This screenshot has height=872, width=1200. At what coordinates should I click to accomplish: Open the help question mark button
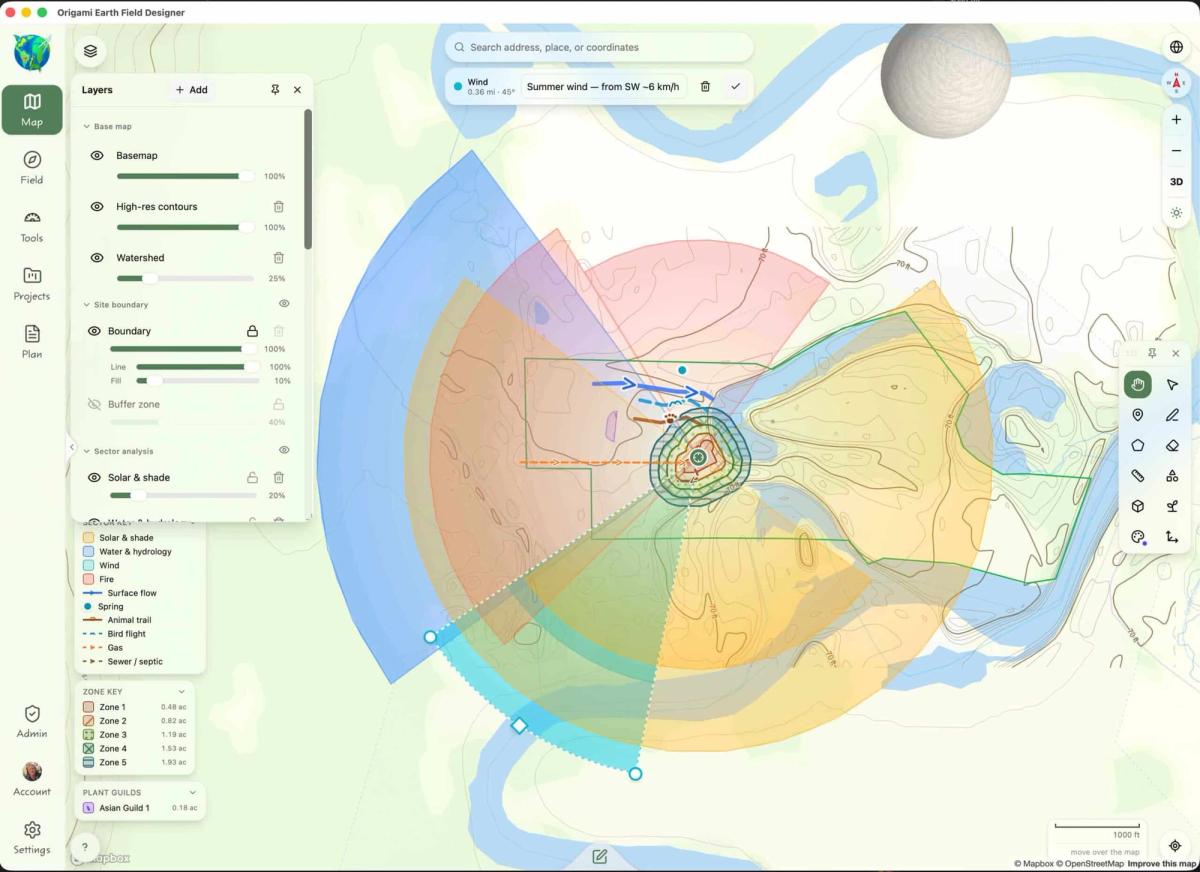[85, 847]
